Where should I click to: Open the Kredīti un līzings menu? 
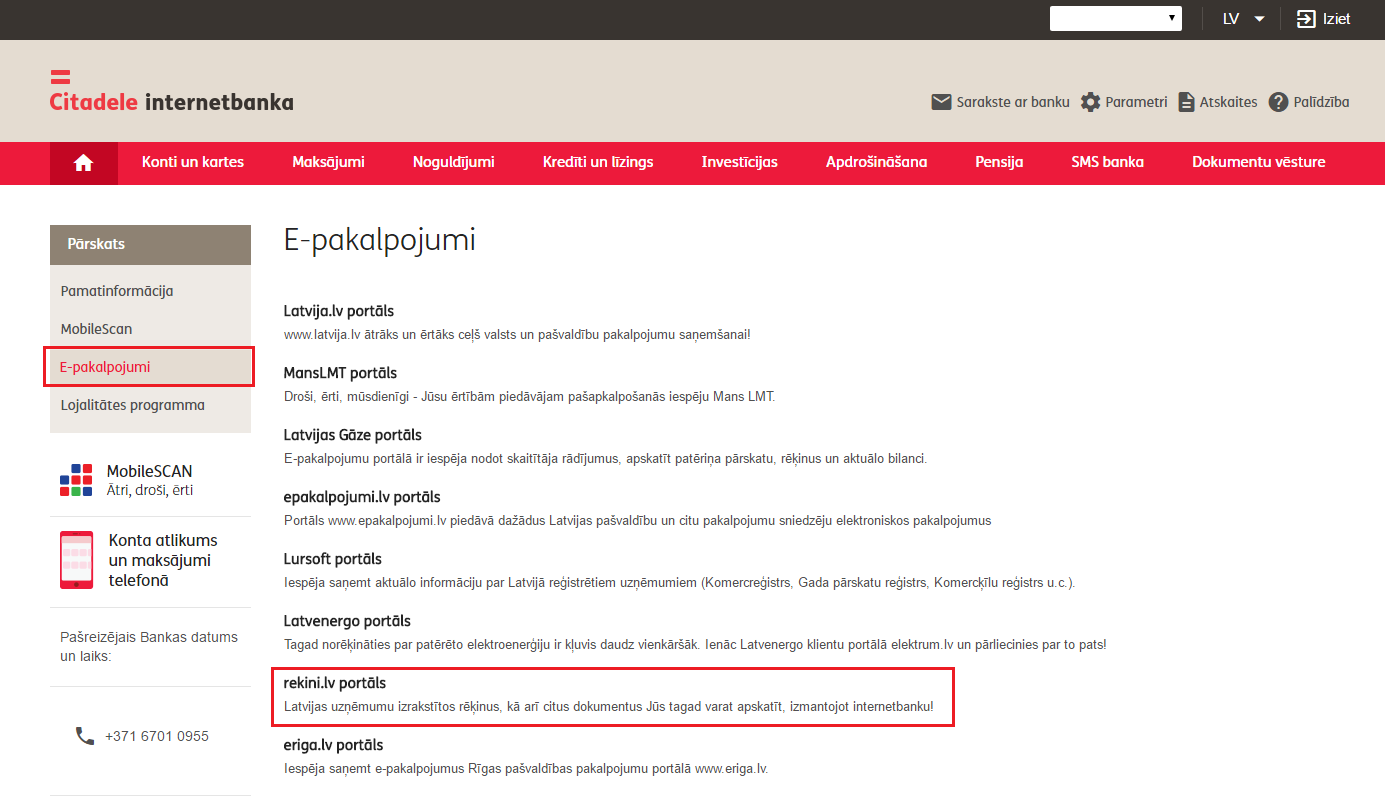click(x=598, y=162)
